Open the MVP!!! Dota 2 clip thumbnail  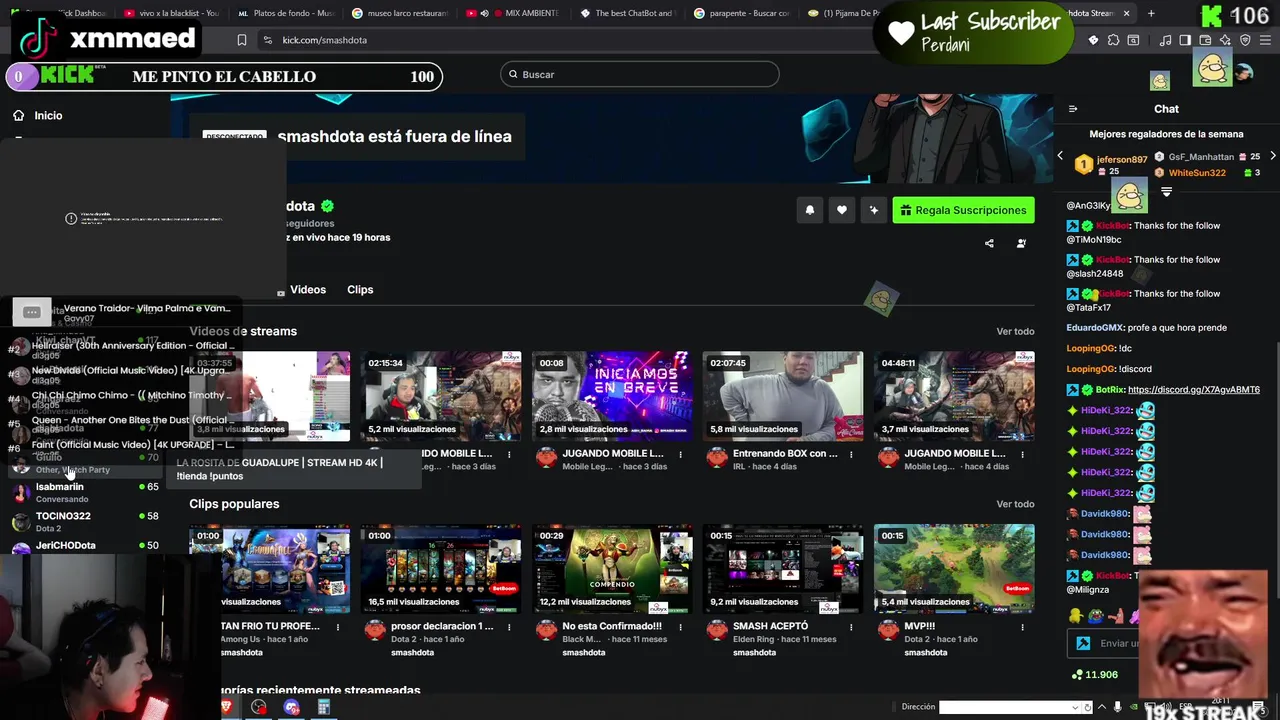954,569
